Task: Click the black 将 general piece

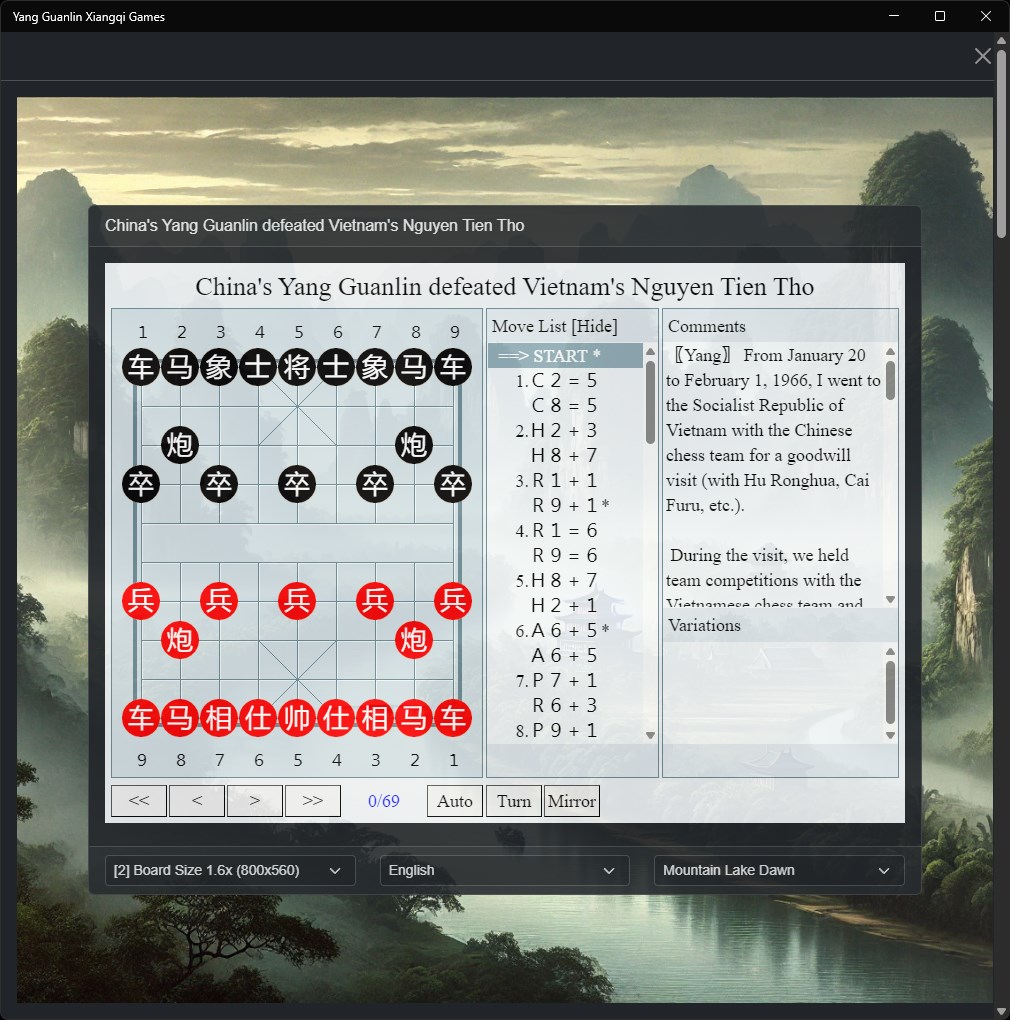Action: pyautogui.click(x=297, y=367)
